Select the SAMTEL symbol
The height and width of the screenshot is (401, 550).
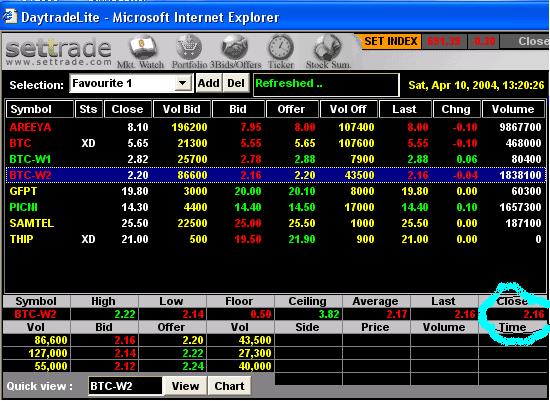pos(32,223)
